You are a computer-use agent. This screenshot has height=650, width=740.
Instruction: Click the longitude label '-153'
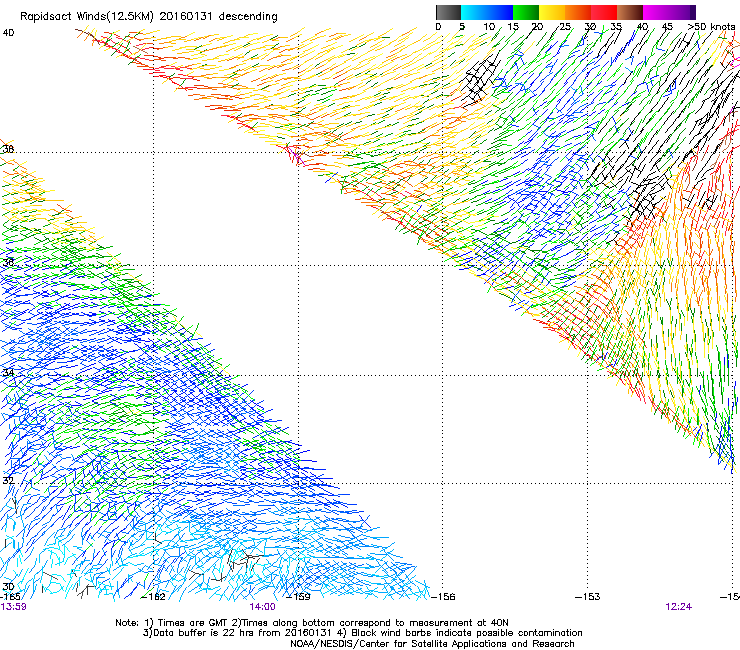tap(588, 597)
